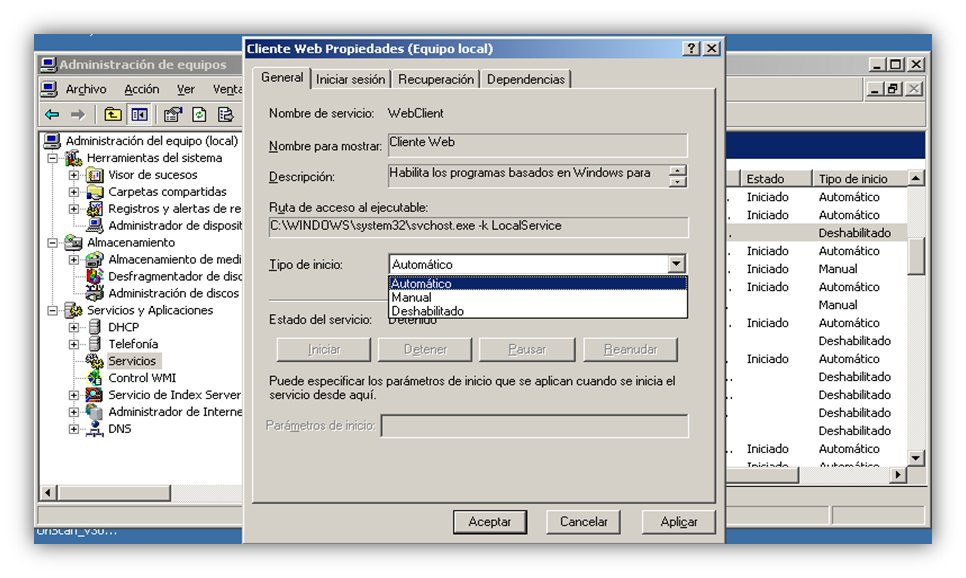Screen dimensions: 966x578
Task: Click the Administración de discos icon
Action: pyautogui.click(x=95, y=293)
